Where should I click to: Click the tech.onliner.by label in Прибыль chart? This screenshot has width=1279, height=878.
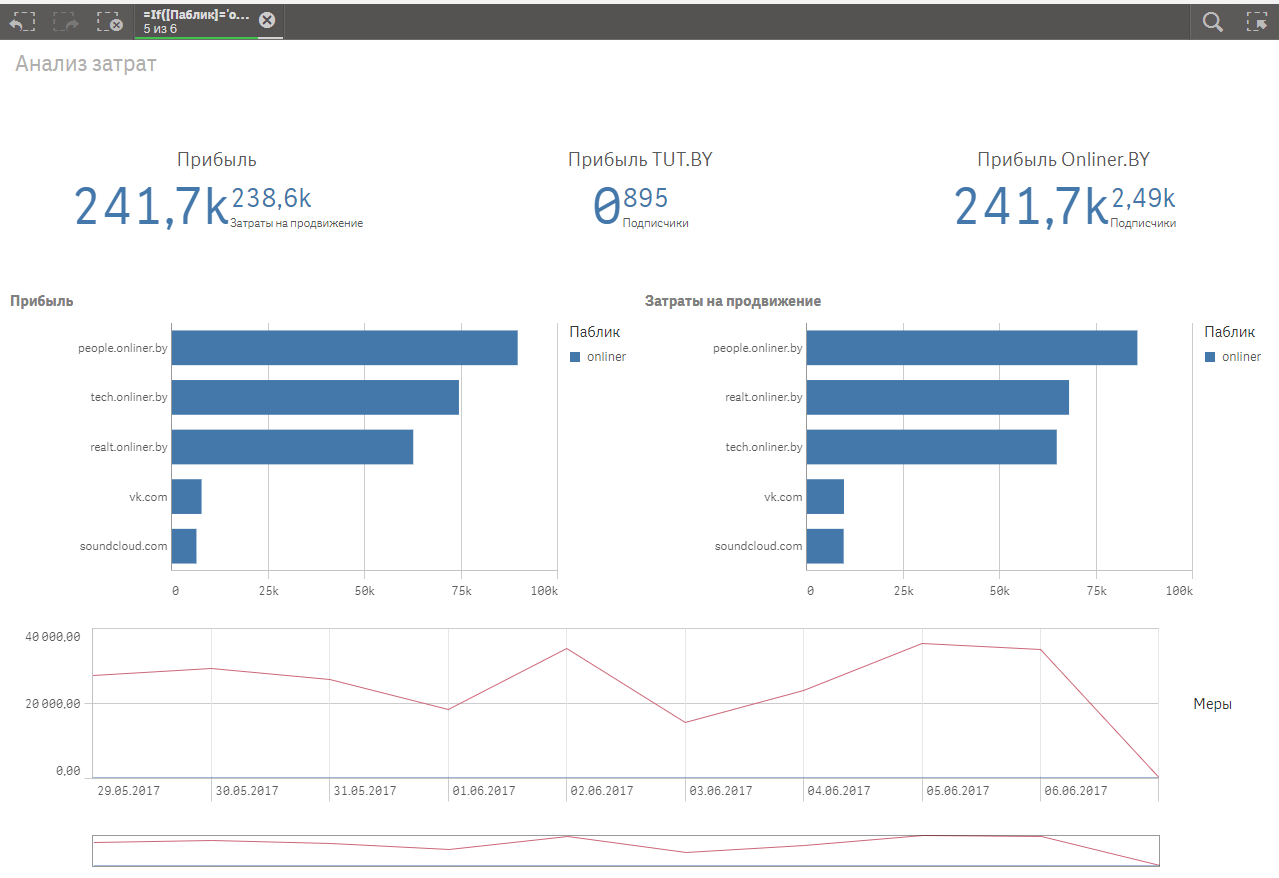pyautogui.click(x=129, y=397)
